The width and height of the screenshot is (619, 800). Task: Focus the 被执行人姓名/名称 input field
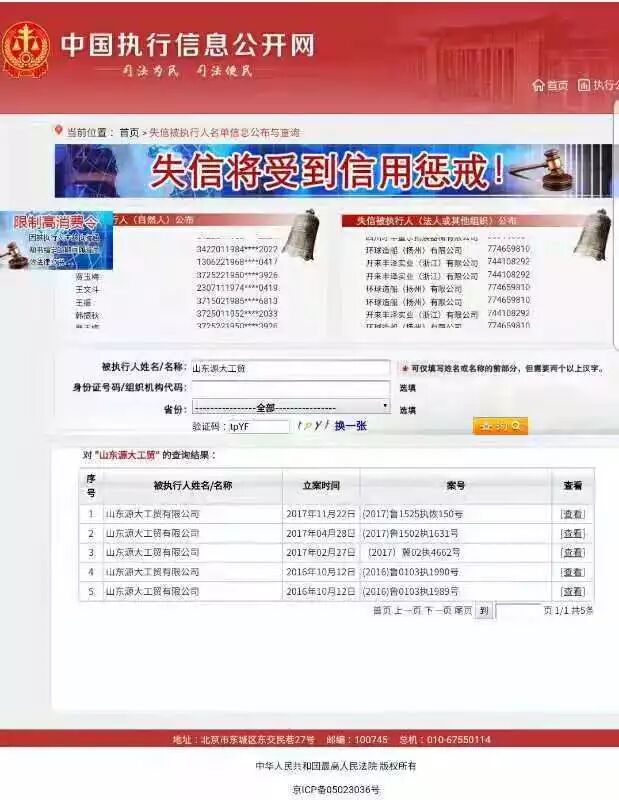point(290,368)
